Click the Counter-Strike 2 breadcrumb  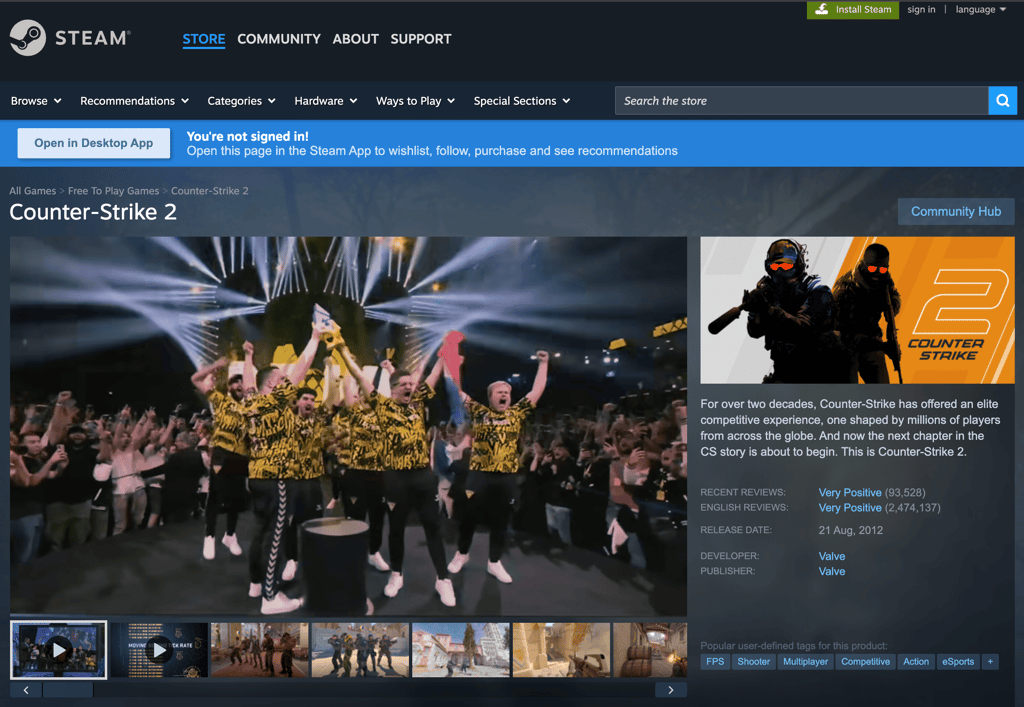pos(210,191)
